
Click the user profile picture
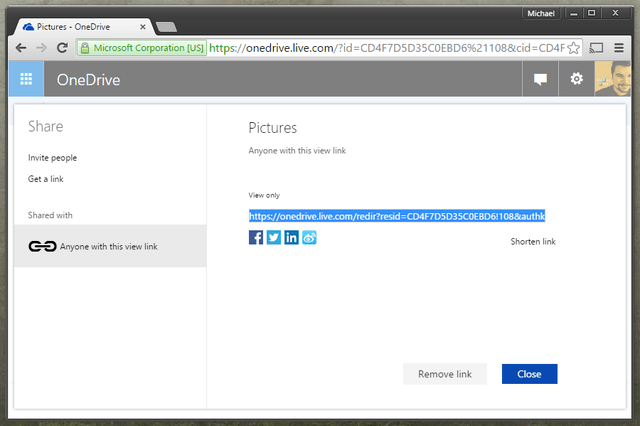(x=613, y=79)
